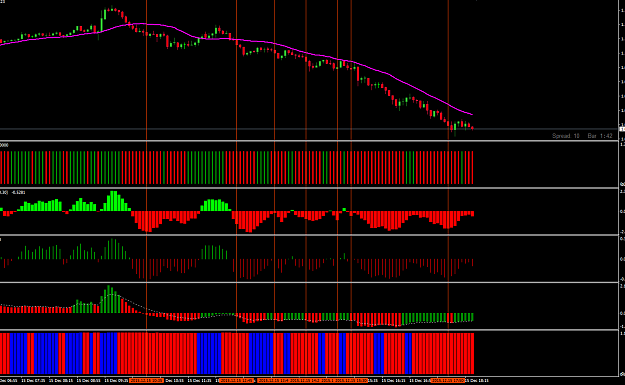This screenshot has width=625, height=385.
Task: Click the orange 2015.12.15 17:50 date tag
Action: coord(448,381)
